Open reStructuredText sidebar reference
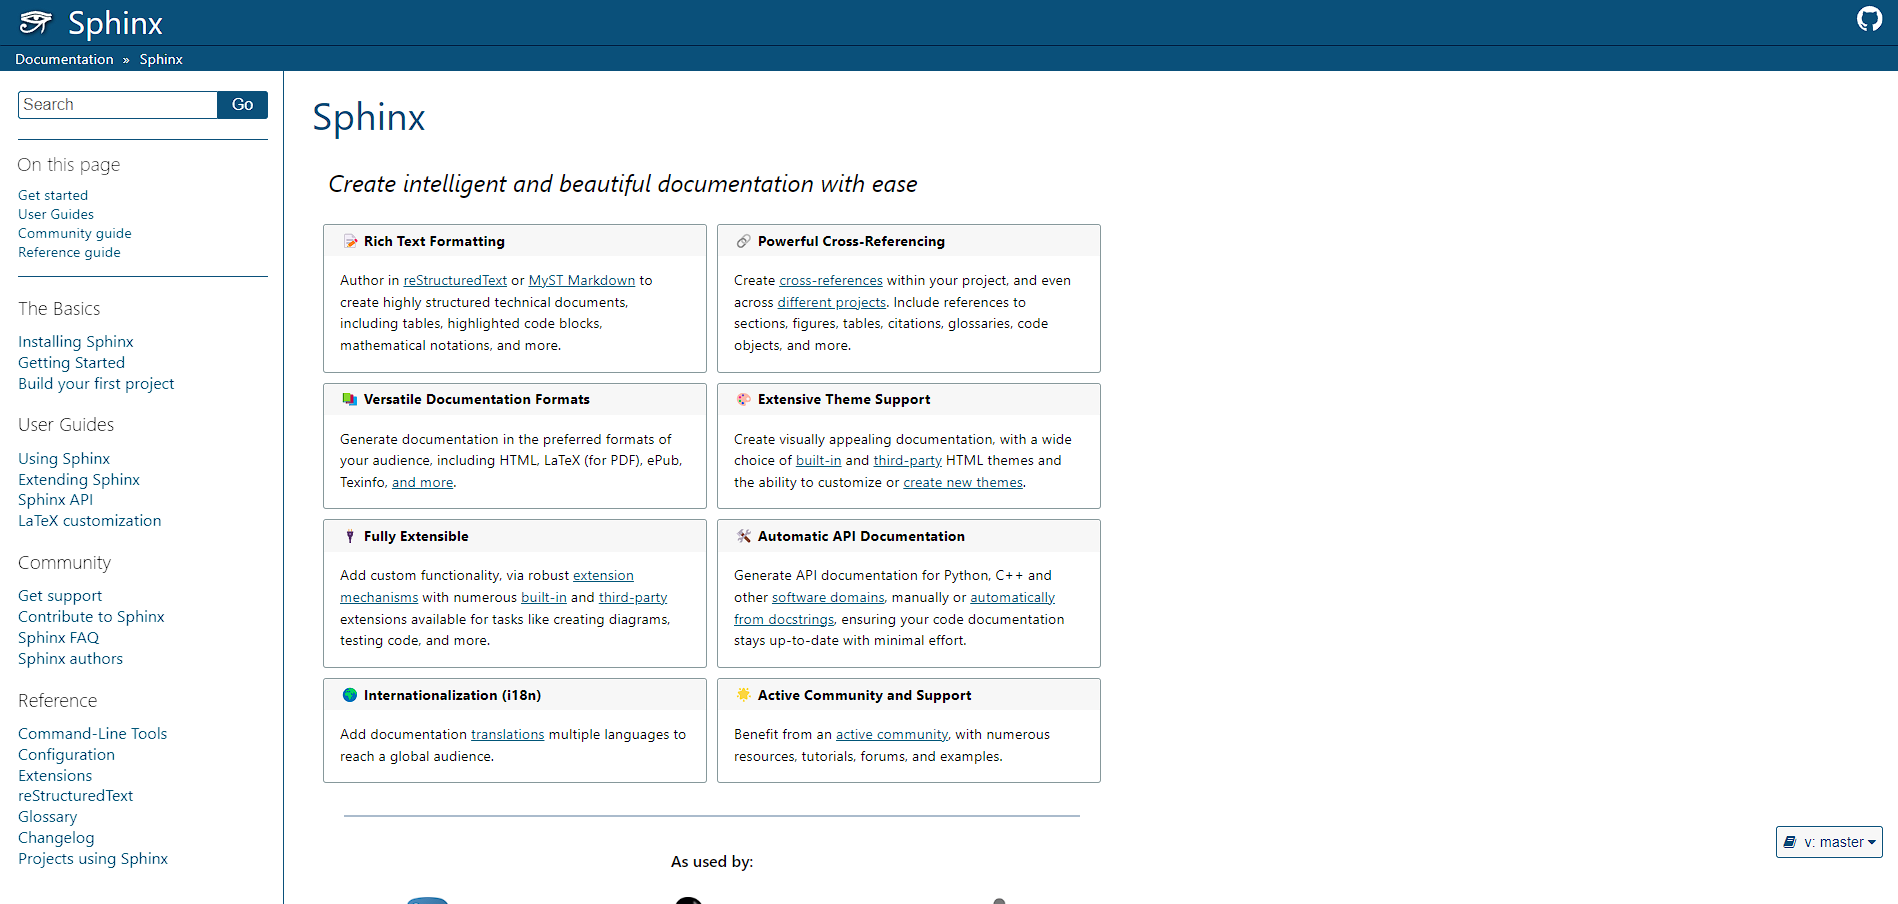1898x904 pixels. pyautogui.click(x=76, y=796)
